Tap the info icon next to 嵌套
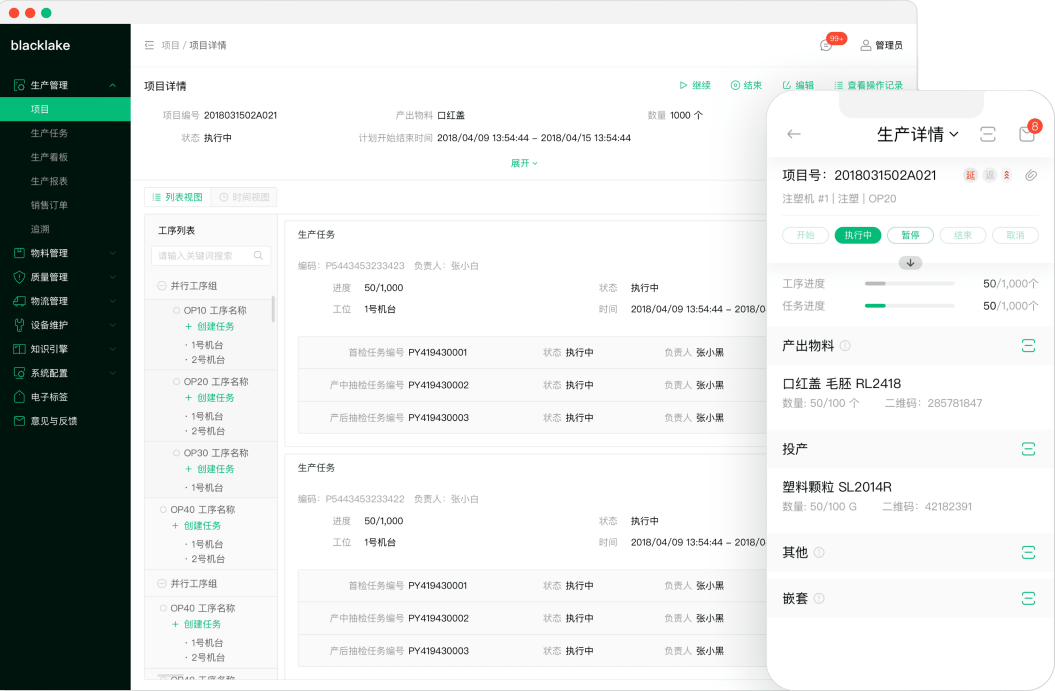Screen dimensions: 1055x691 pos(819,598)
